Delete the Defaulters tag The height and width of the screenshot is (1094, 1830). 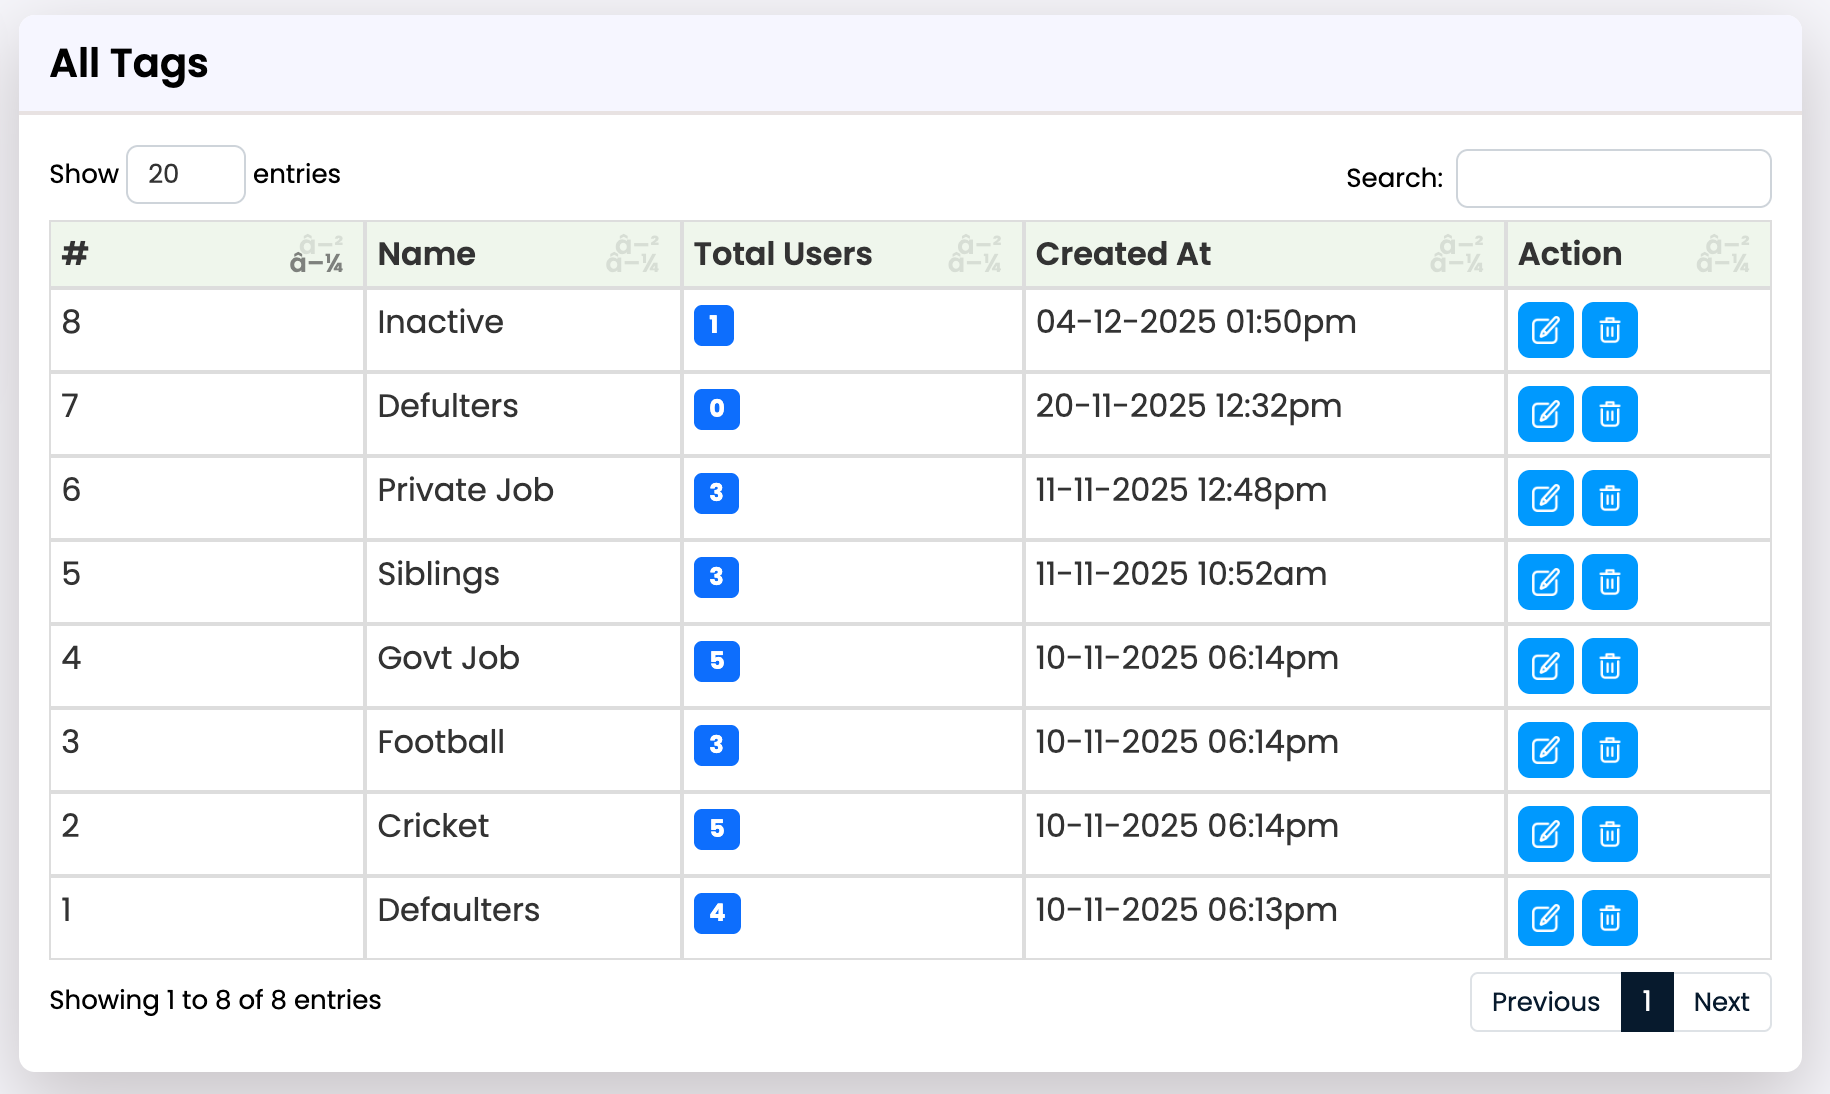click(x=1610, y=918)
